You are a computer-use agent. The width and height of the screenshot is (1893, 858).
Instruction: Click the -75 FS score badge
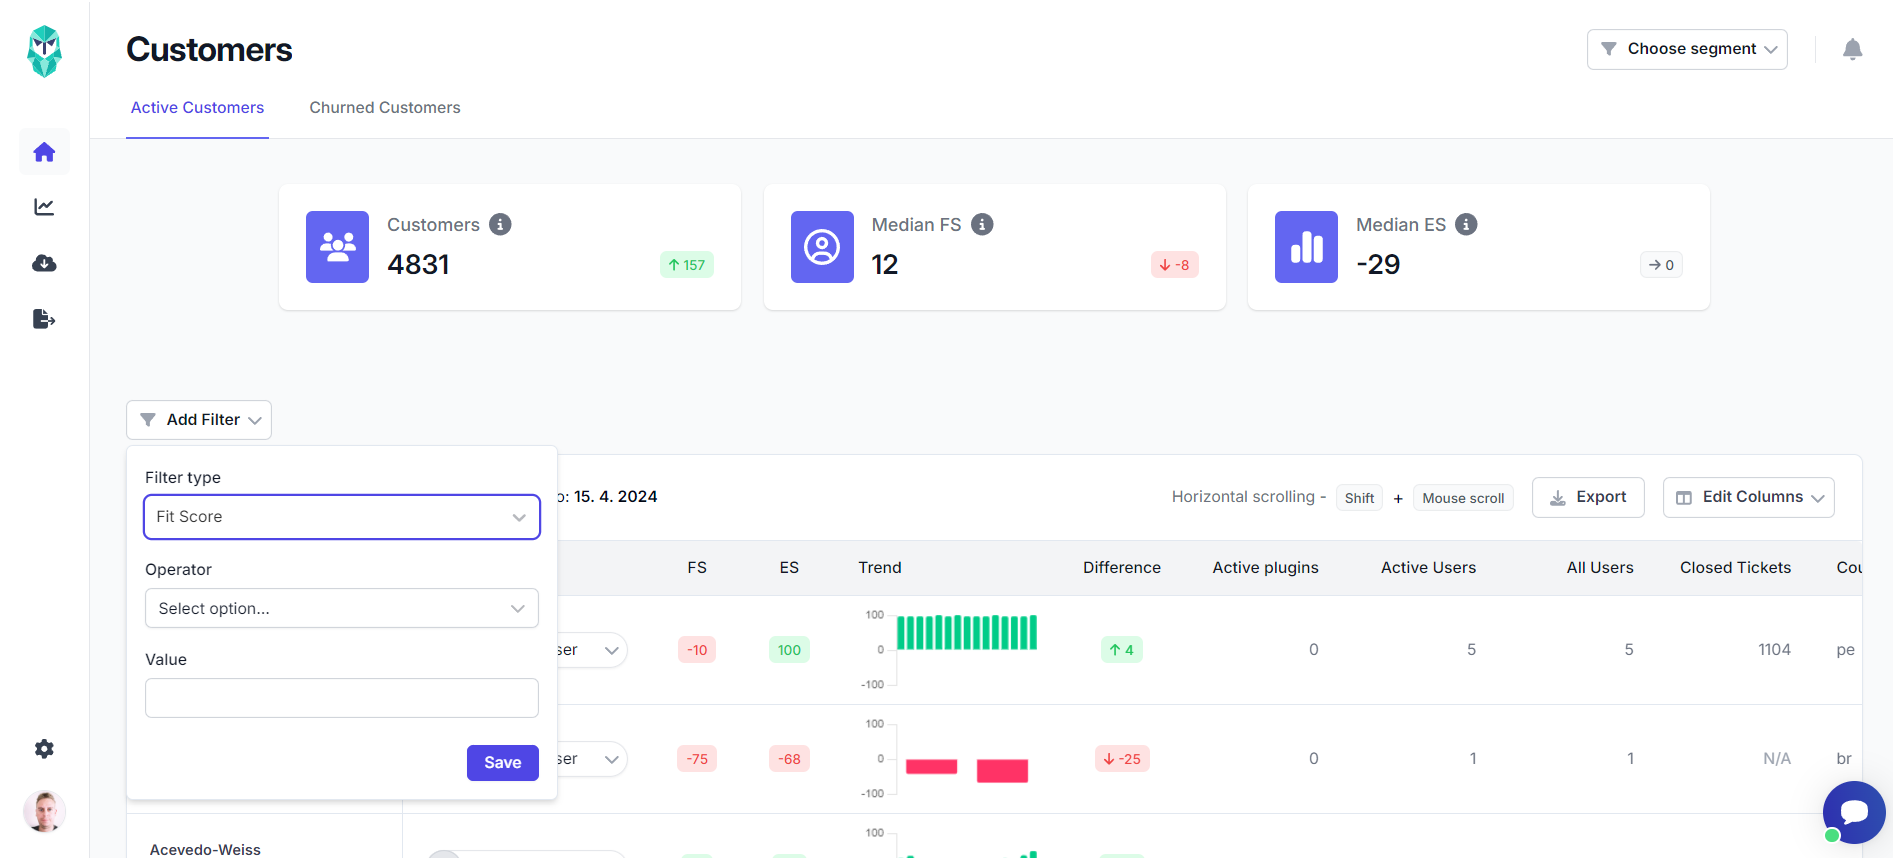click(x=697, y=759)
